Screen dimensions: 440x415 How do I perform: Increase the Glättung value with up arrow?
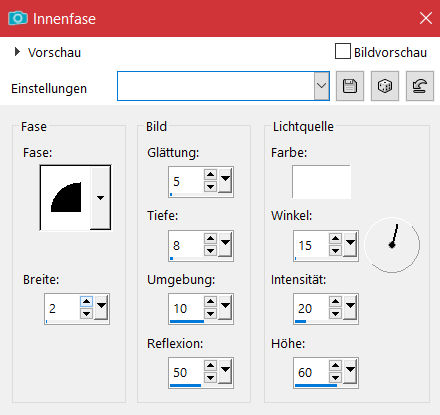[210, 174]
